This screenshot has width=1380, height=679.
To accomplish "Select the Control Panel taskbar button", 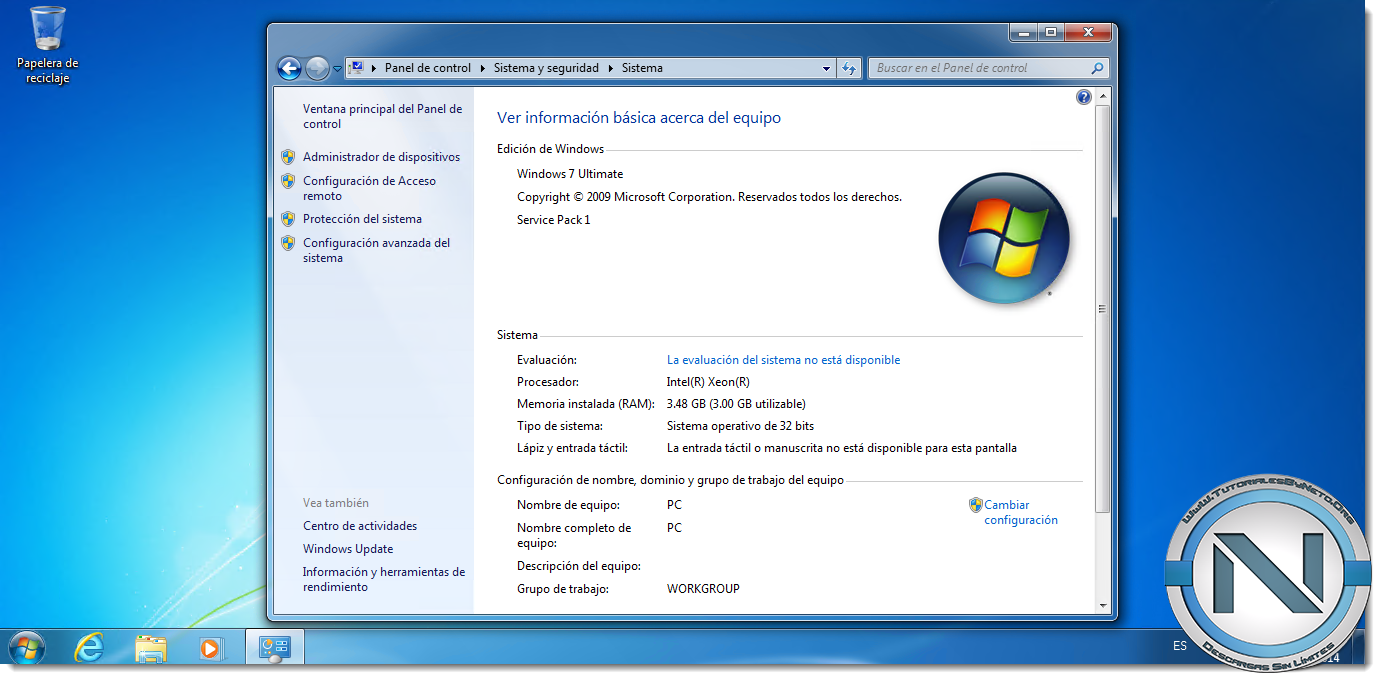I will point(275,648).
